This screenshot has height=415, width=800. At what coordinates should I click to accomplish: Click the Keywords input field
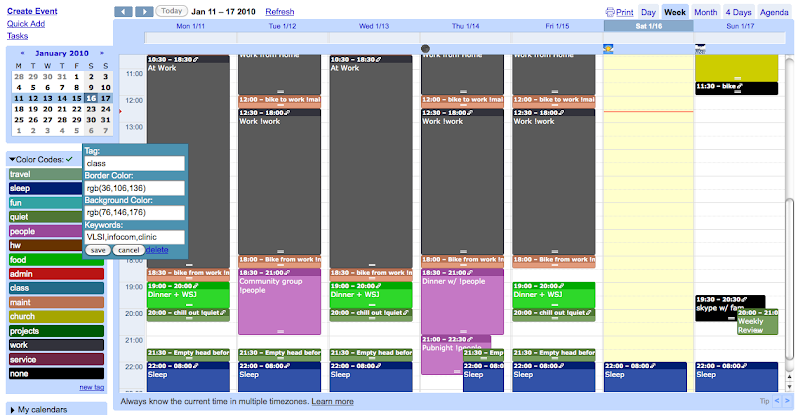135,237
